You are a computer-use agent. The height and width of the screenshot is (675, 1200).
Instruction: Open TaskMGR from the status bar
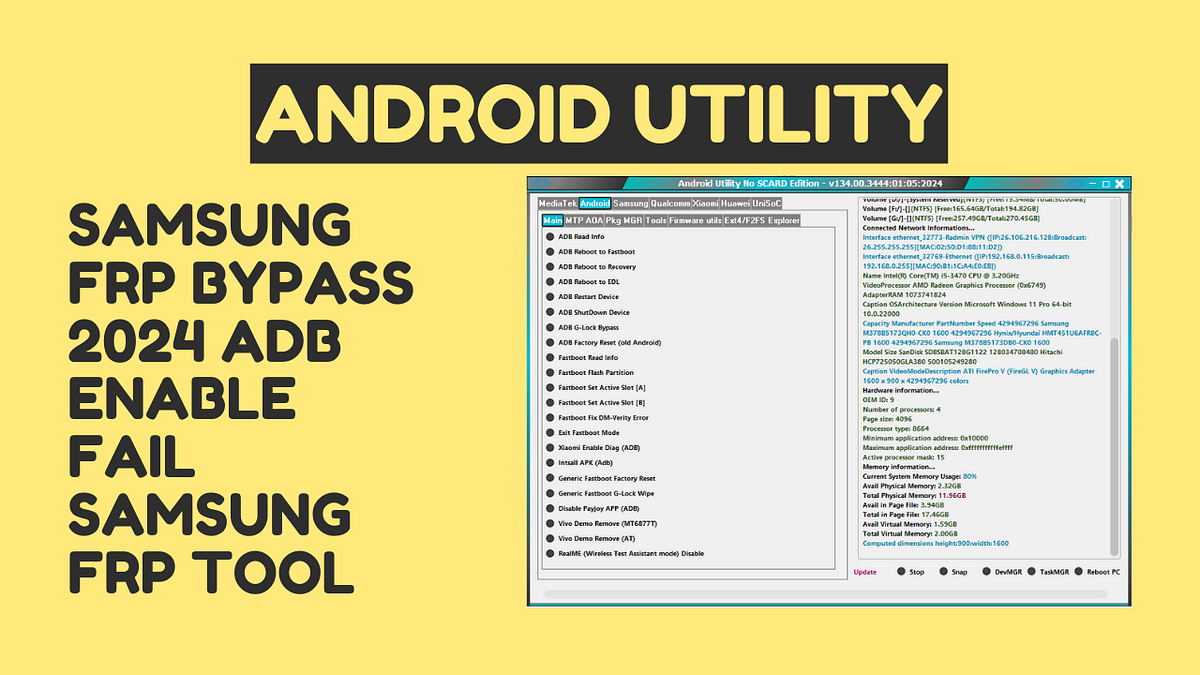(1052, 571)
